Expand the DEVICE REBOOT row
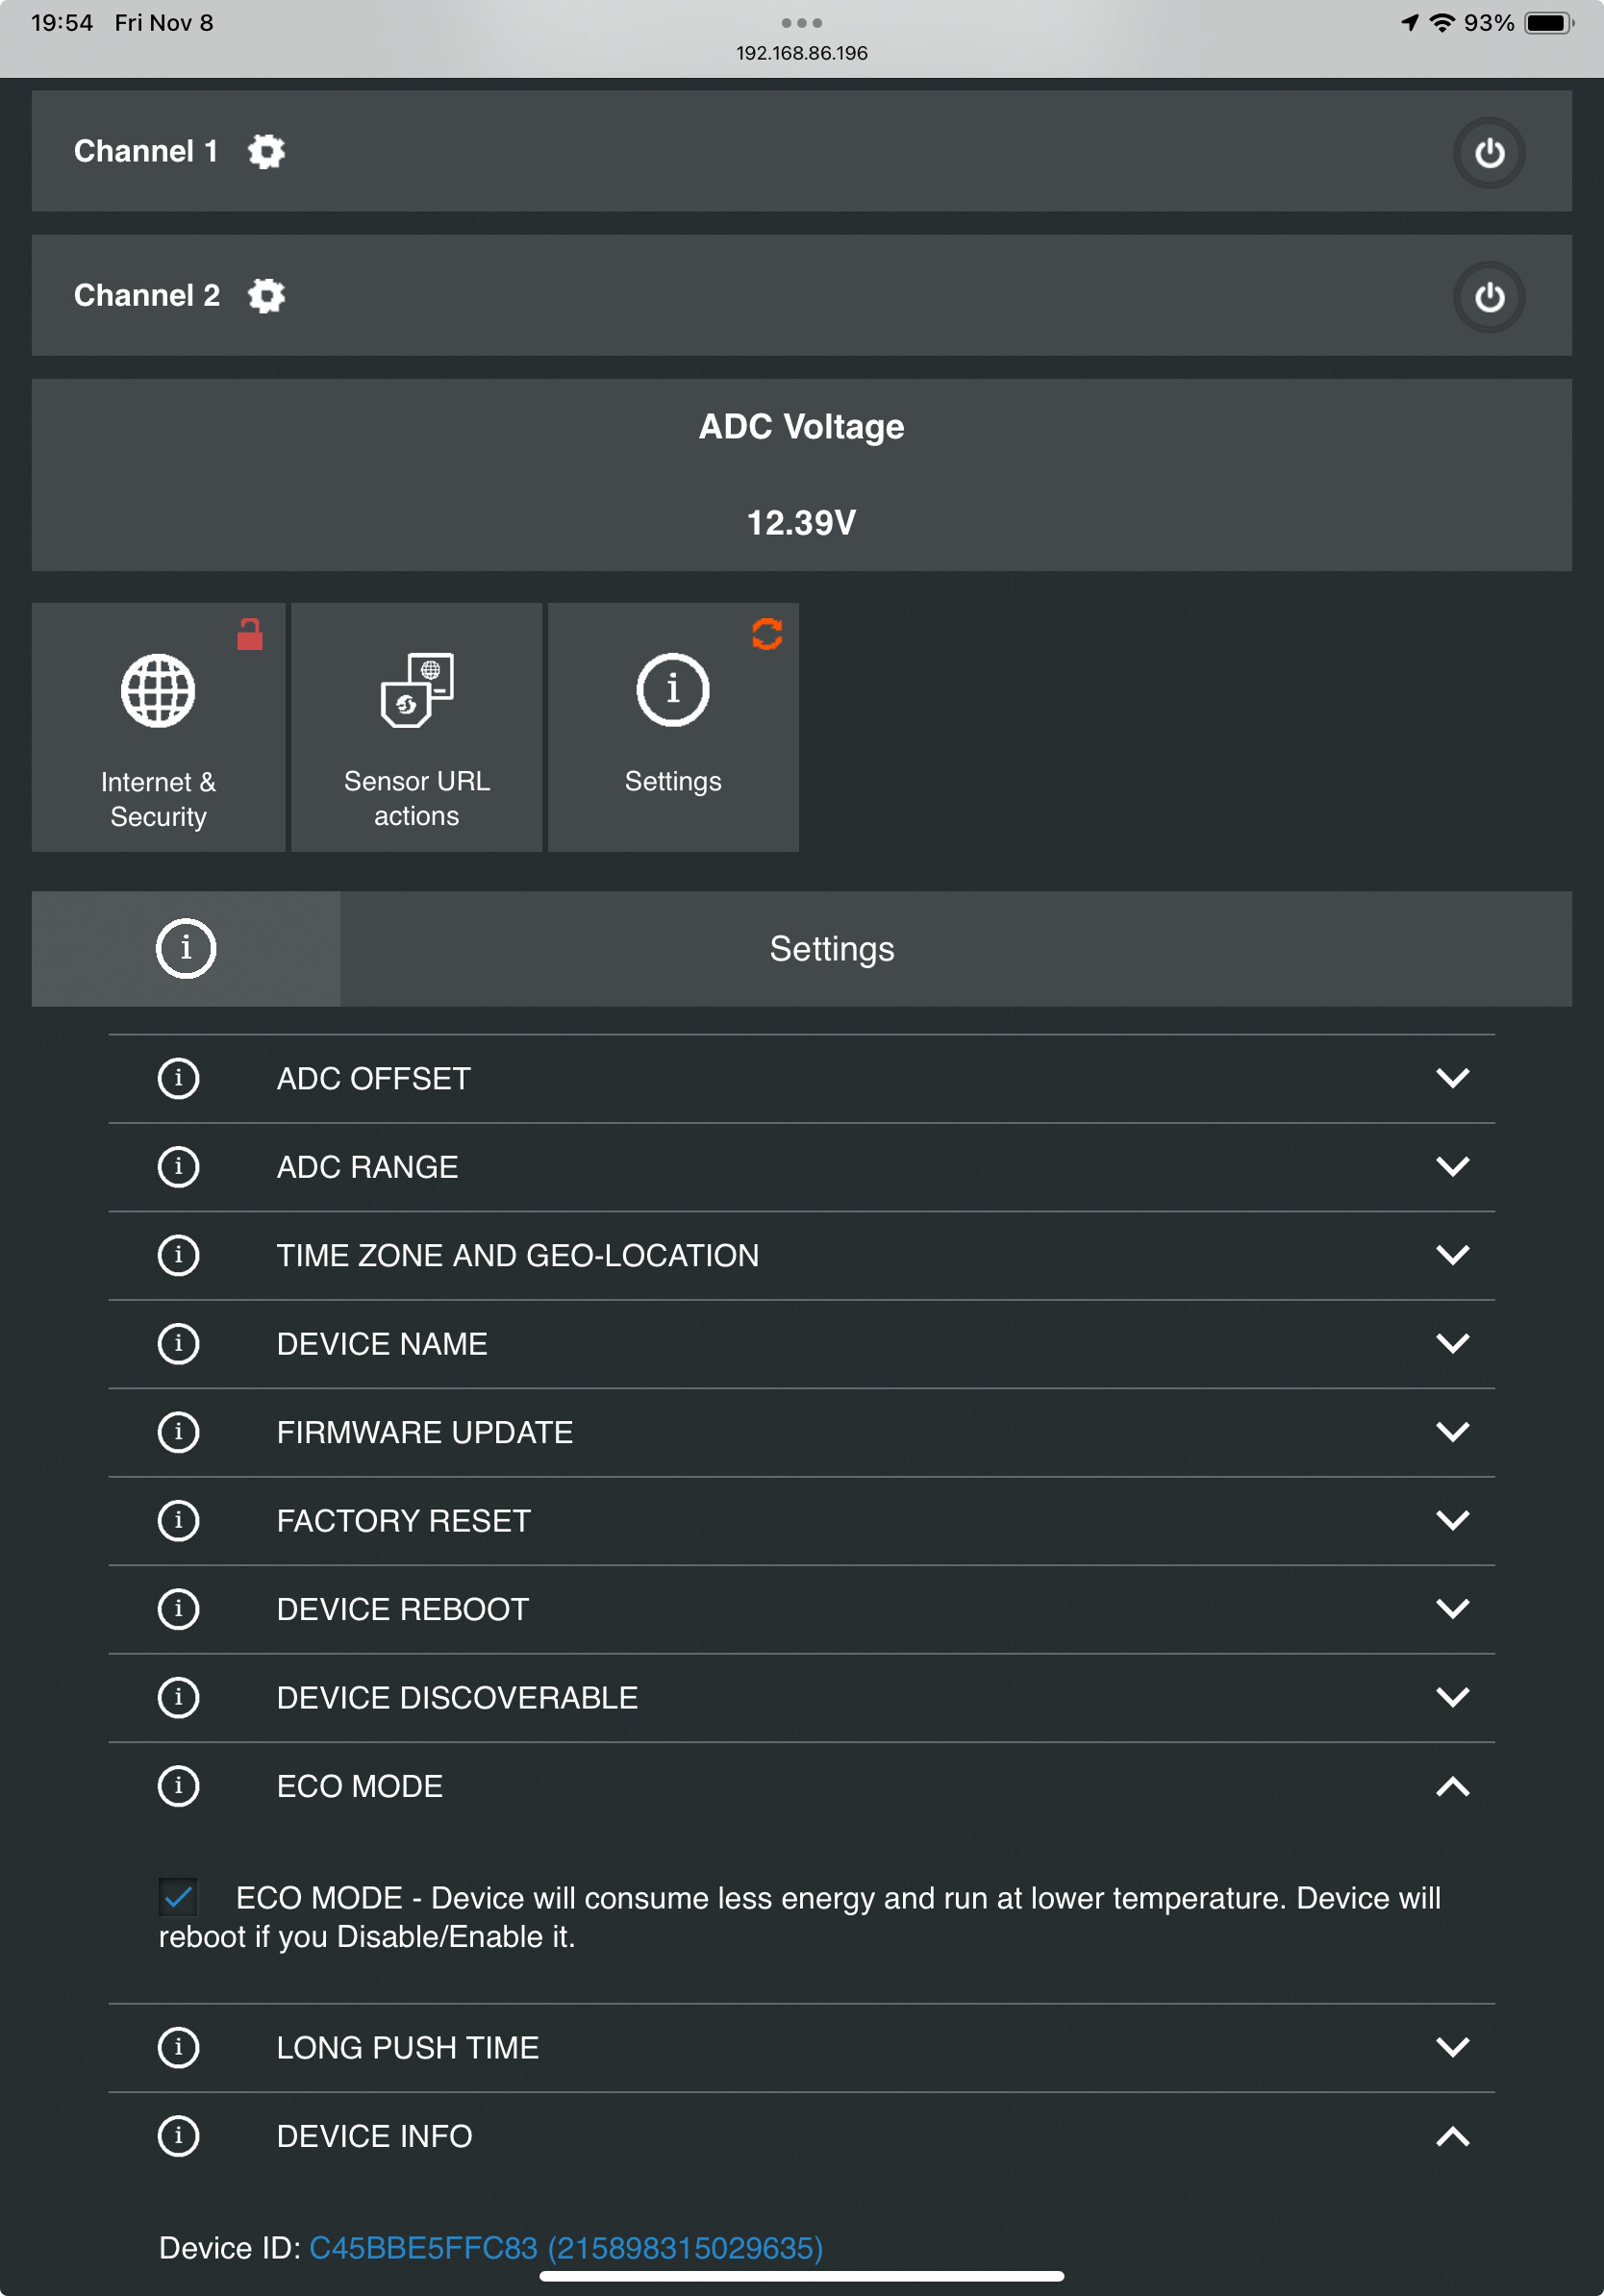 click(x=801, y=1609)
